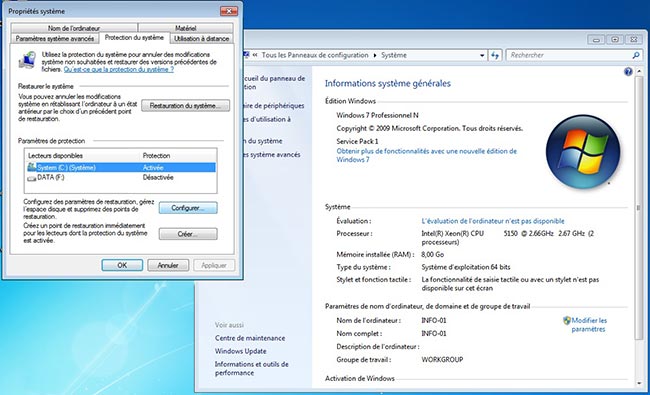Click the DATA (F:) drive icon
The height and width of the screenshot is (395, 650).
coord(32,178)
